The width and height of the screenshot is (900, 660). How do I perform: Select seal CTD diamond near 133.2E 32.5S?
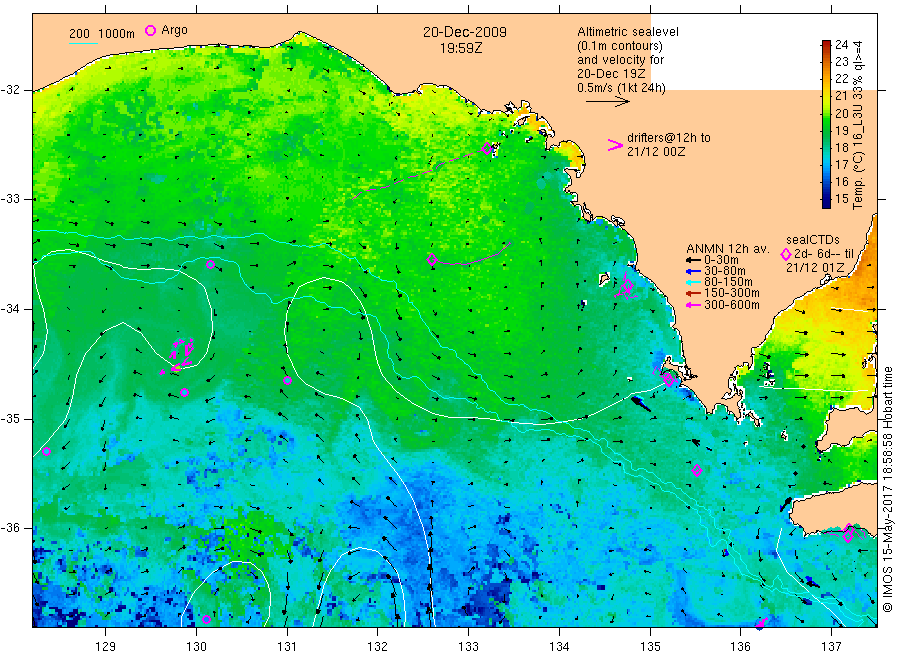(487, 148)
